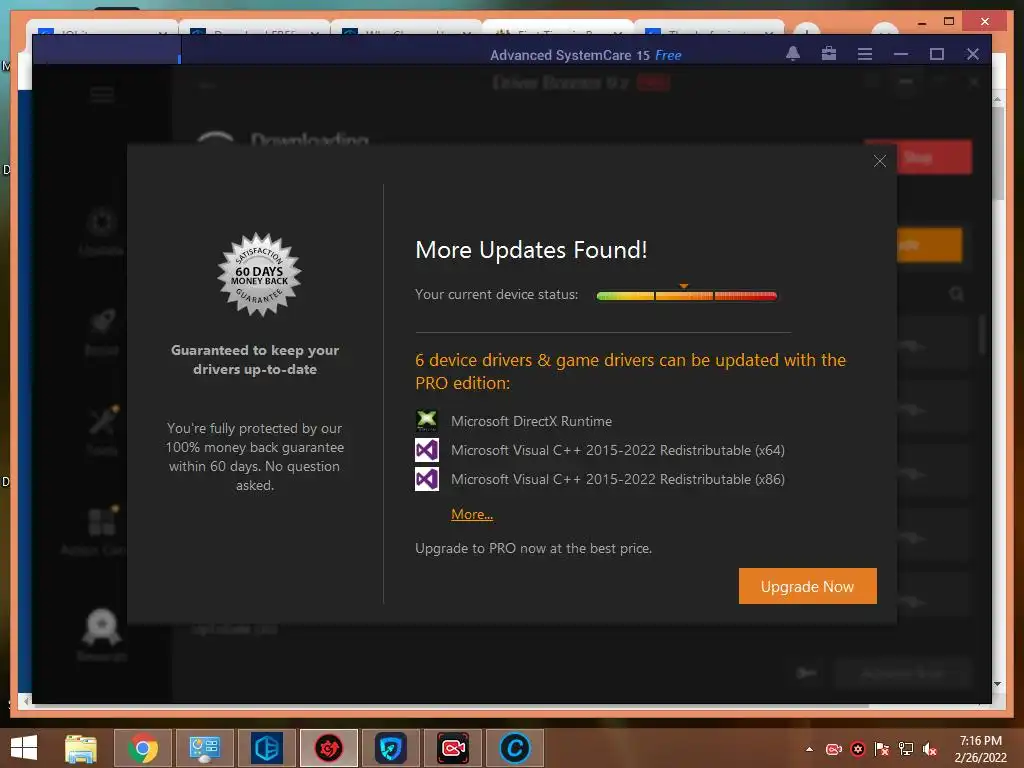Click the Visual C++ 2015-2022 Redistributable (x64) text

coord(618,450)
